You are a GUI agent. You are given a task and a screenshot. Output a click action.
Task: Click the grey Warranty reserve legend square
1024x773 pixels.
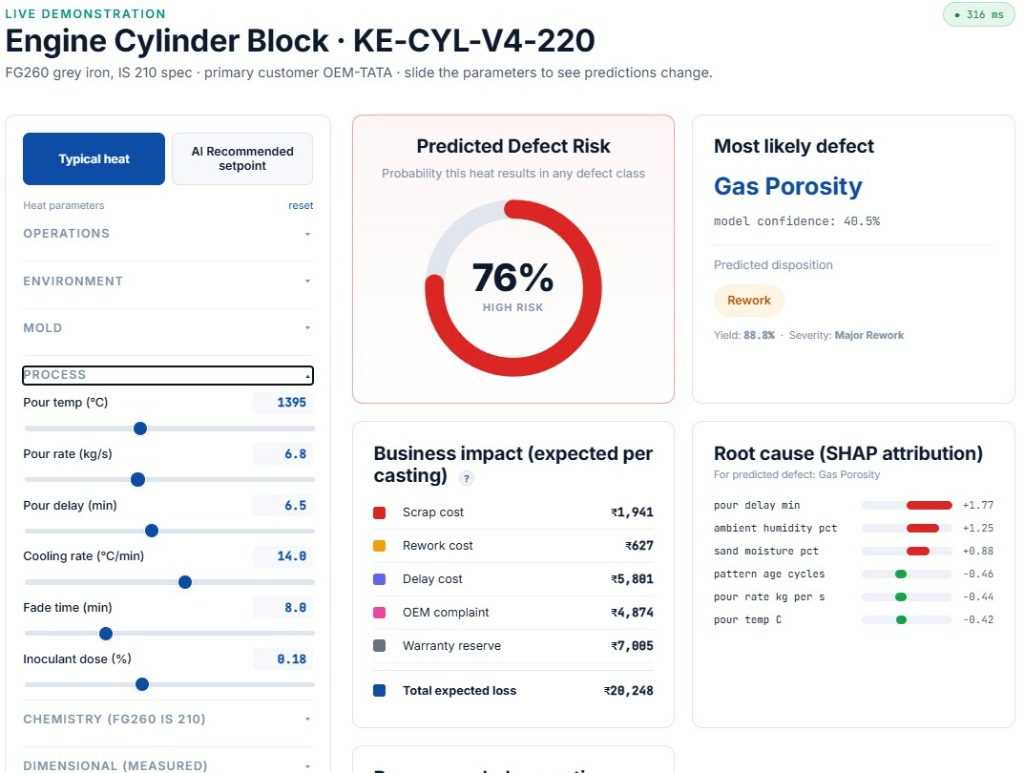379,646
